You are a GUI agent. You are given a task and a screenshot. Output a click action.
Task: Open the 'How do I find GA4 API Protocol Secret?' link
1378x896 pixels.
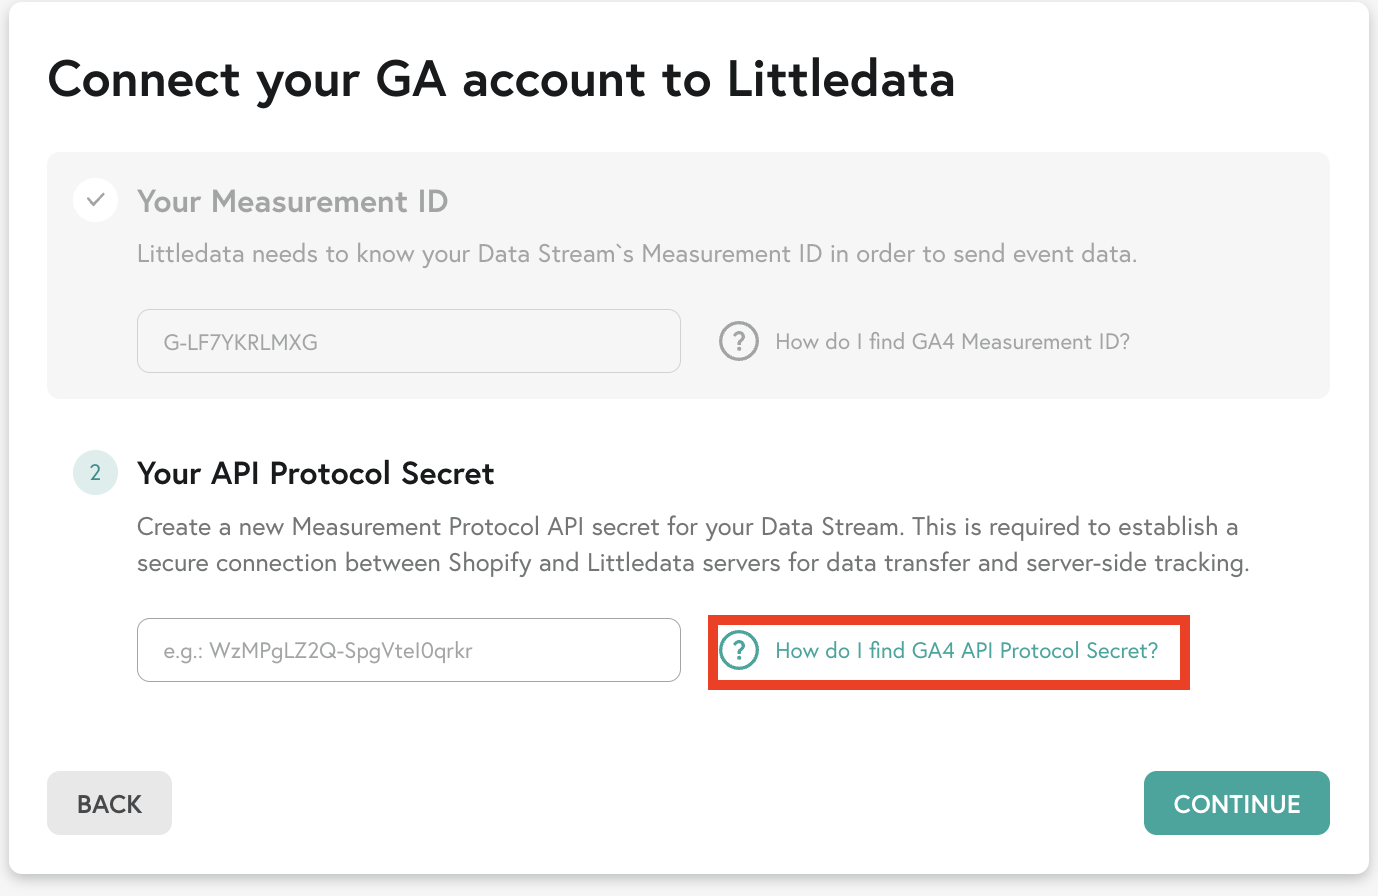coord(967,651)
